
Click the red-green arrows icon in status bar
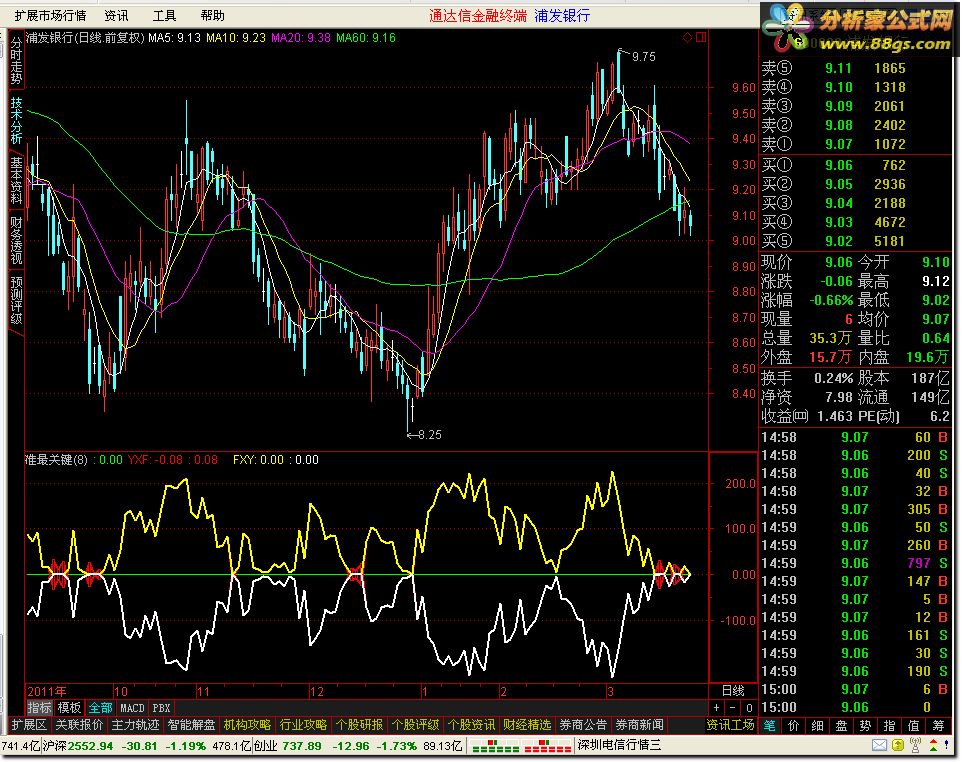[933, 745]
